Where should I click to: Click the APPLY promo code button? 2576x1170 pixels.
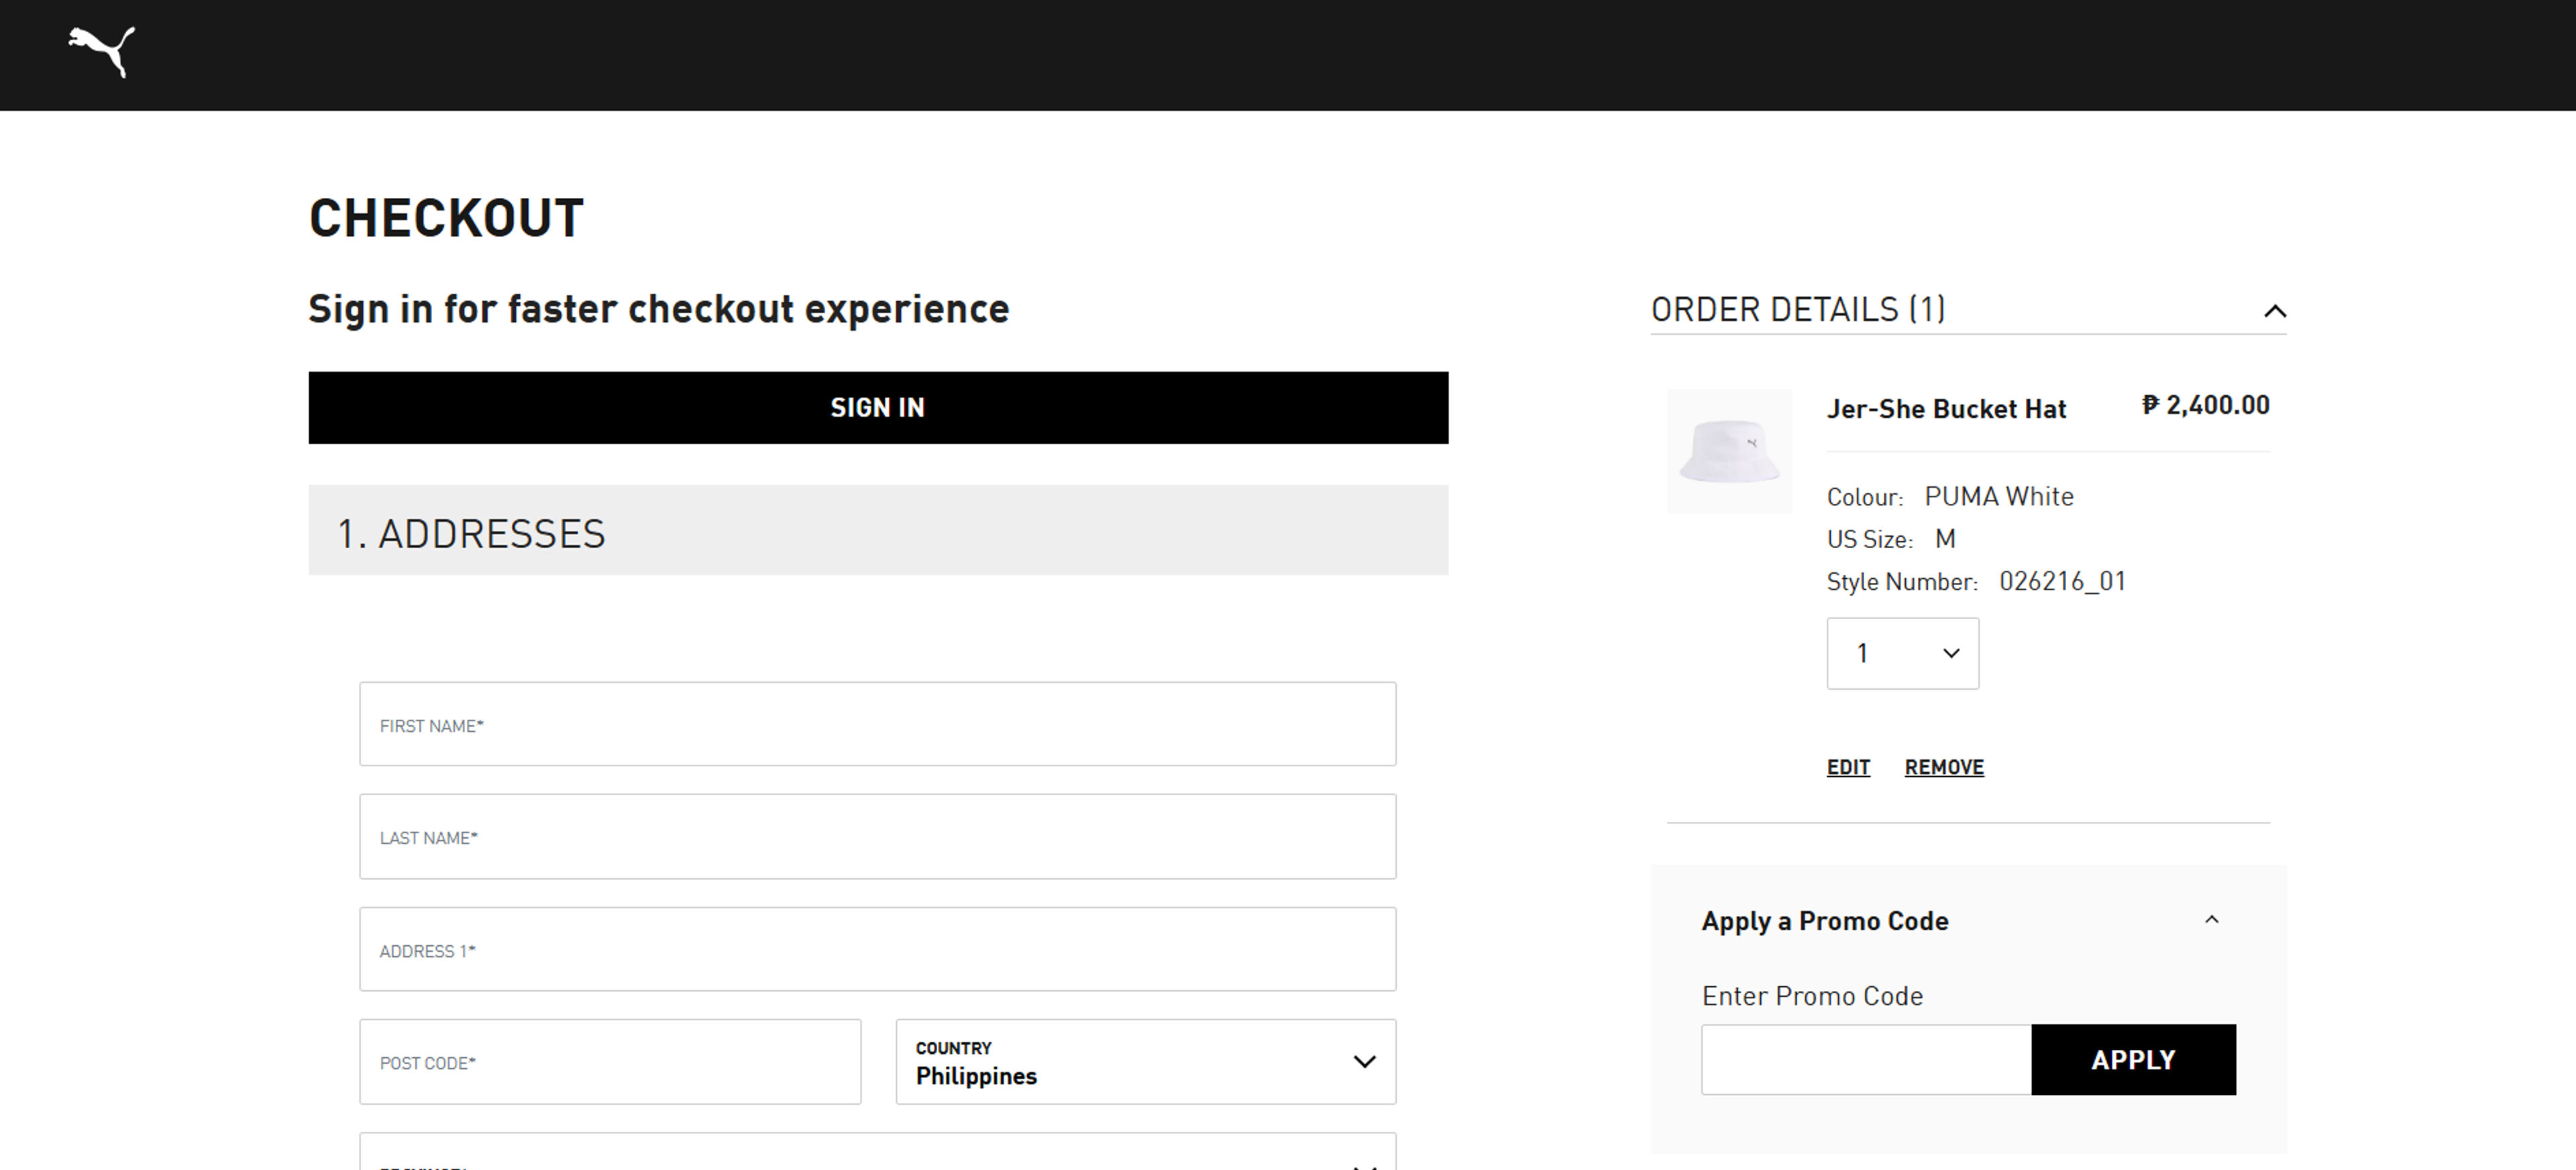tap(2134, 1060)
